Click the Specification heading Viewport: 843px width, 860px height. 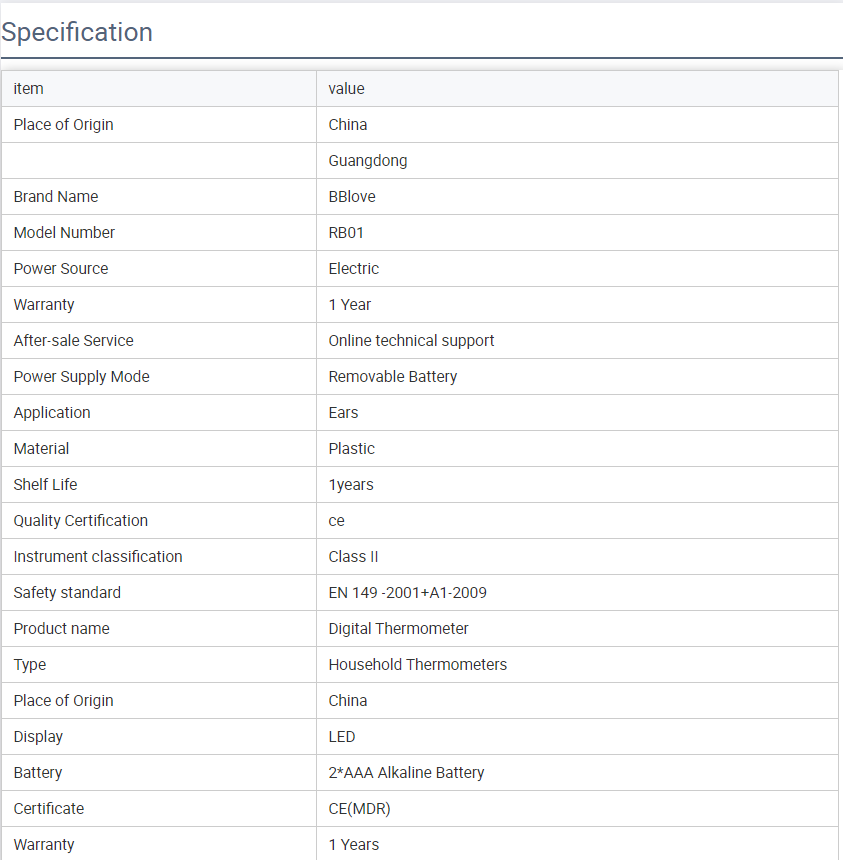(x=77, y=32)
